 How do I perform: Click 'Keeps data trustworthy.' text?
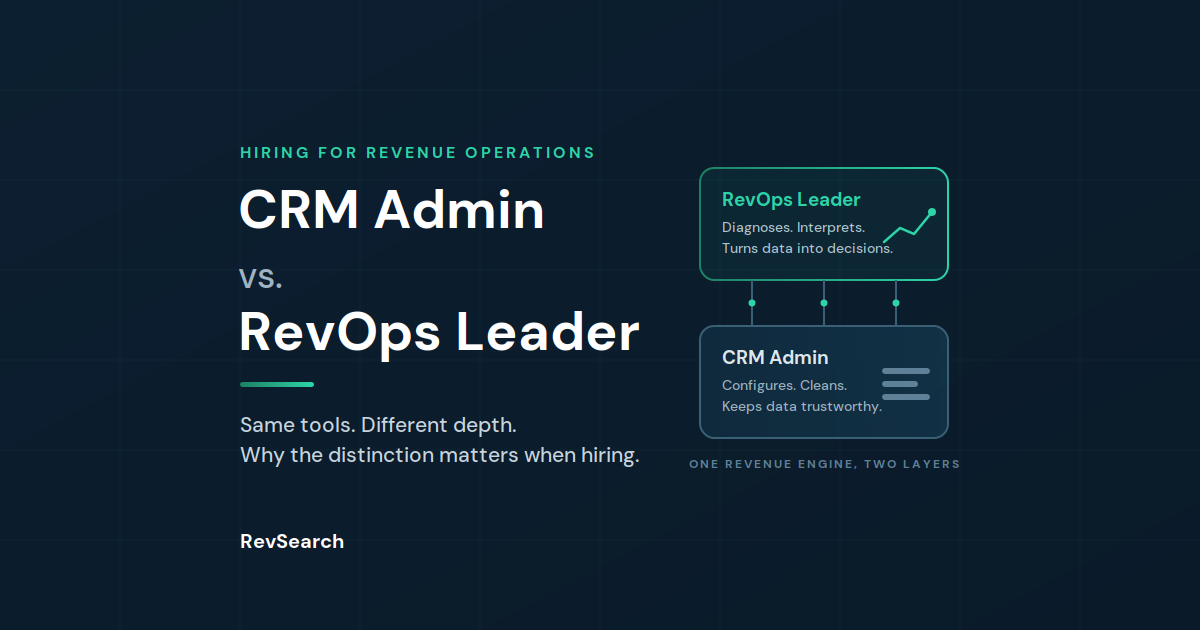[x=801, y=406]
